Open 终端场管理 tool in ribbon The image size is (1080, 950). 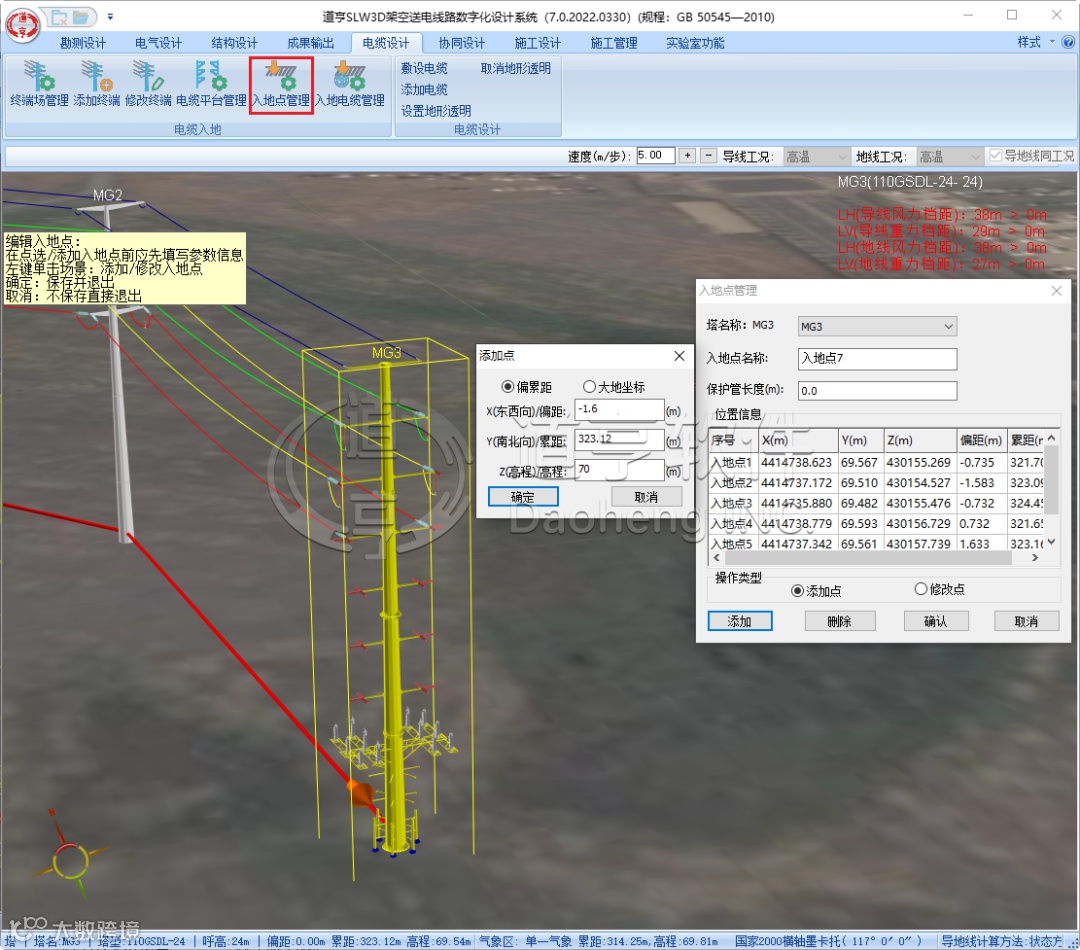coord(39,84)
